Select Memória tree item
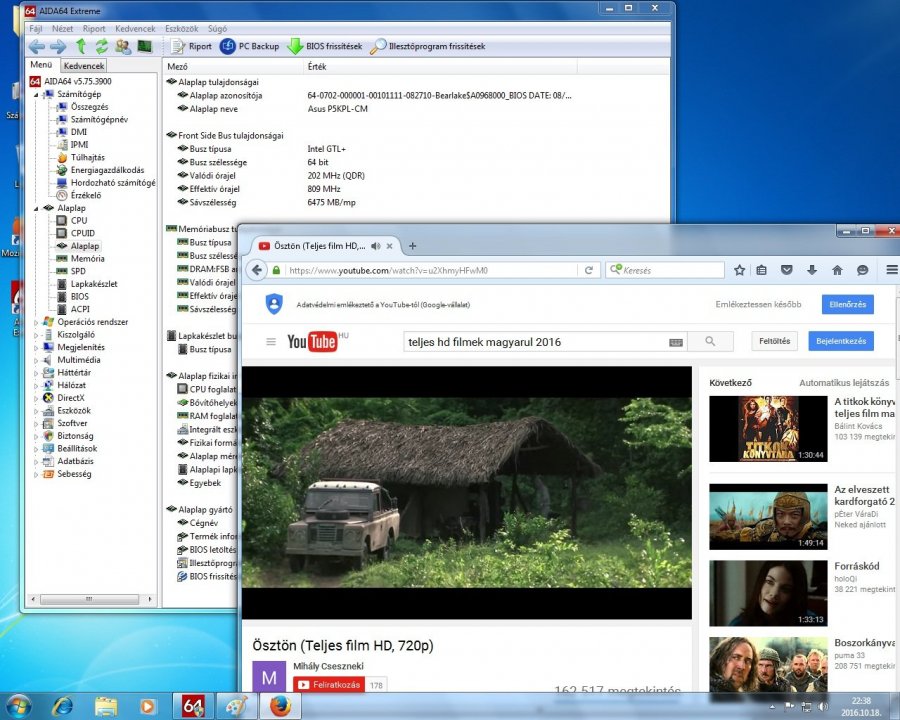Screen dimensions: 900x720 click(x=87, y=258)
